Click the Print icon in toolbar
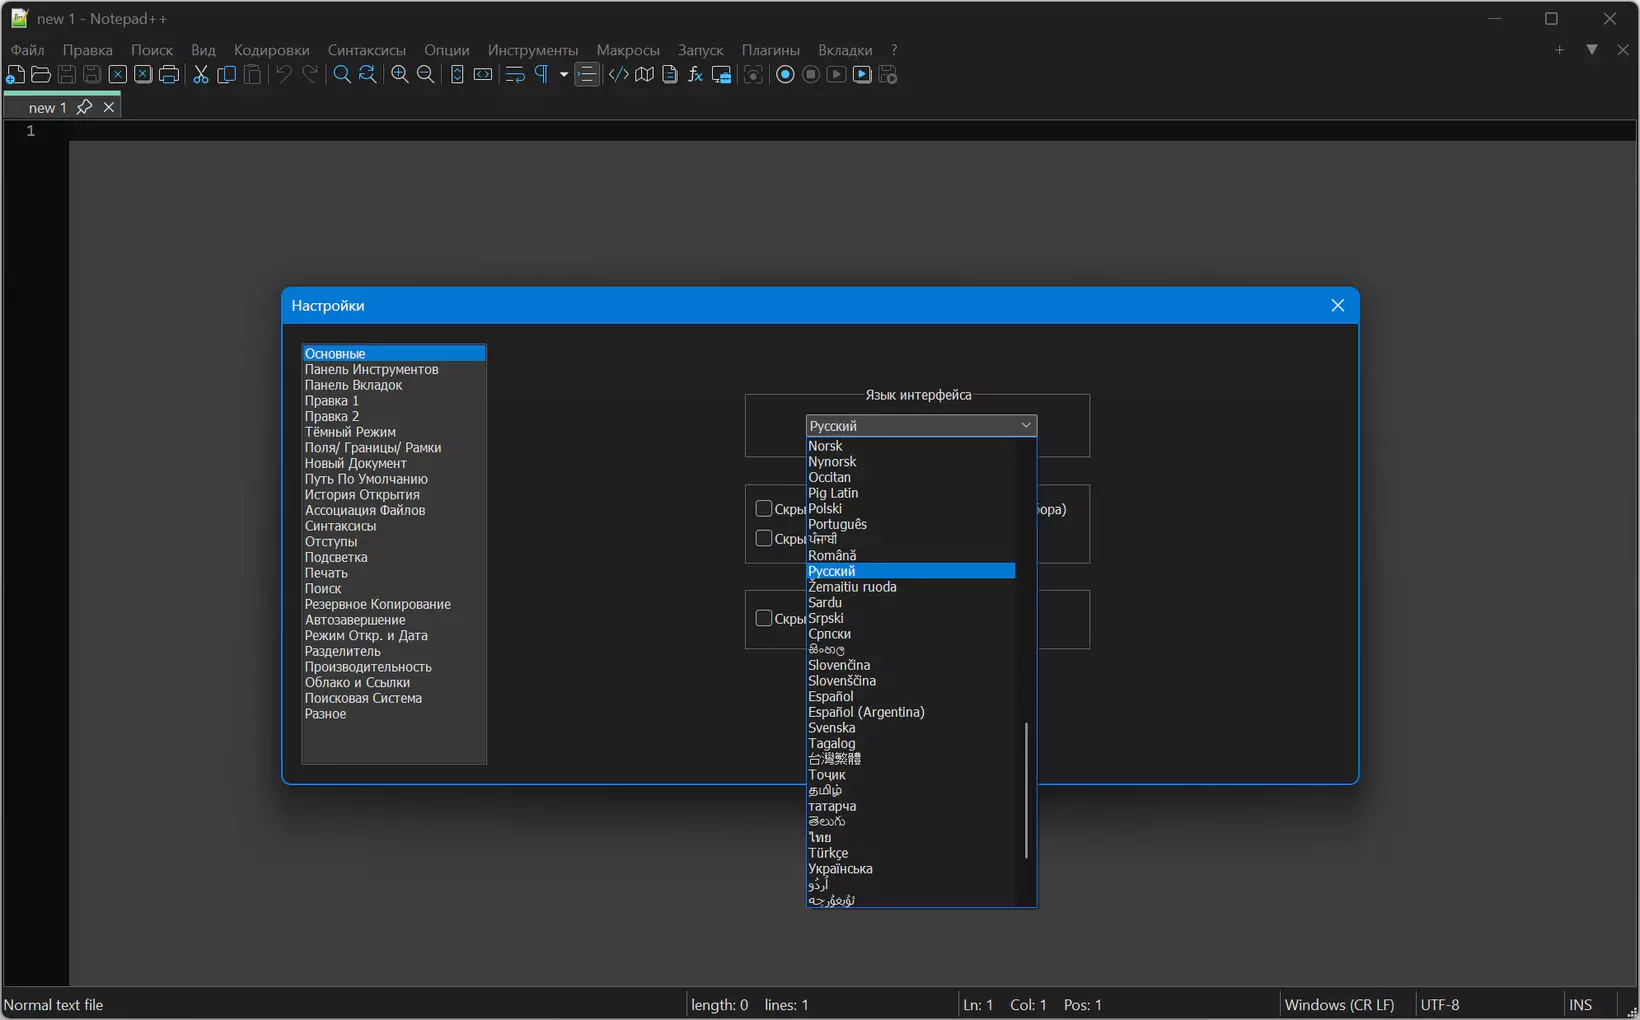 click(169, 75)
